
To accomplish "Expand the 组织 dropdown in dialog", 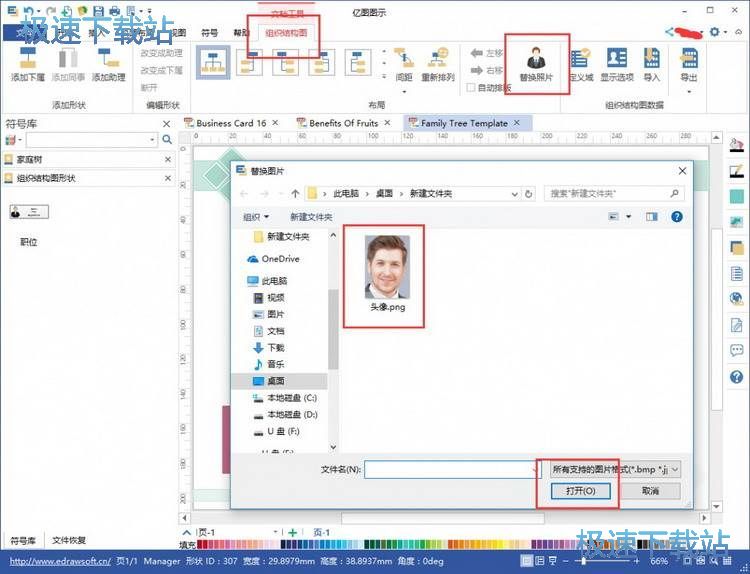I will [x=256, y=217].
